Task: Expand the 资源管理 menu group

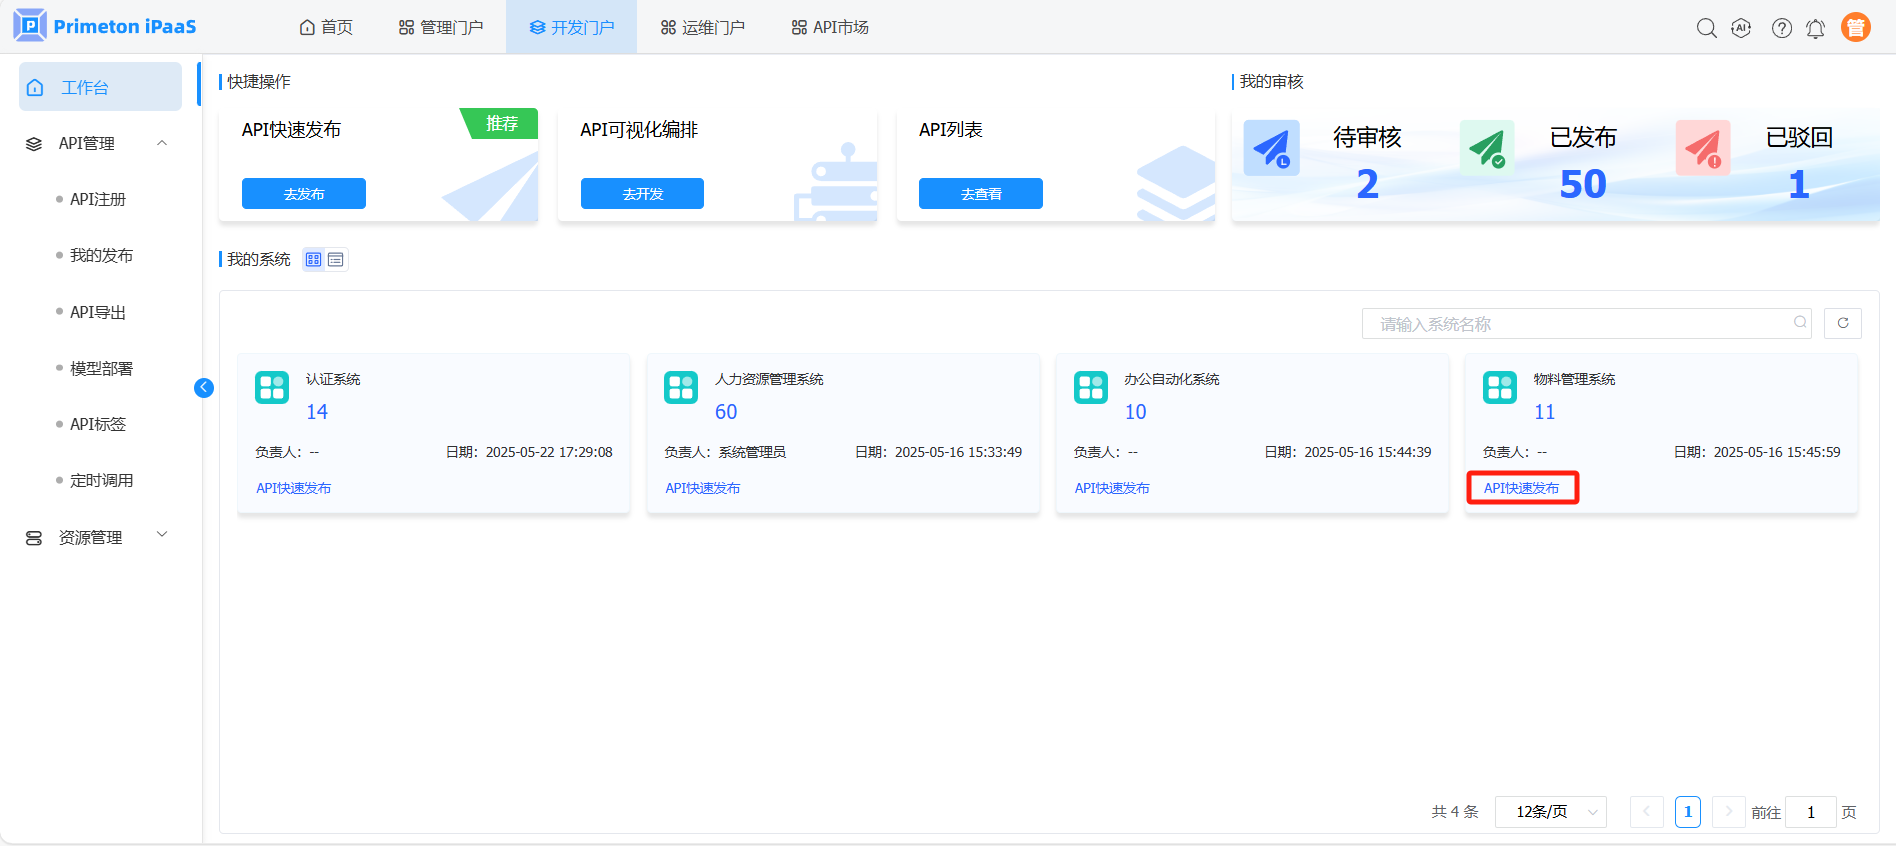Action: pyautogui.click(x=162, y=535)
